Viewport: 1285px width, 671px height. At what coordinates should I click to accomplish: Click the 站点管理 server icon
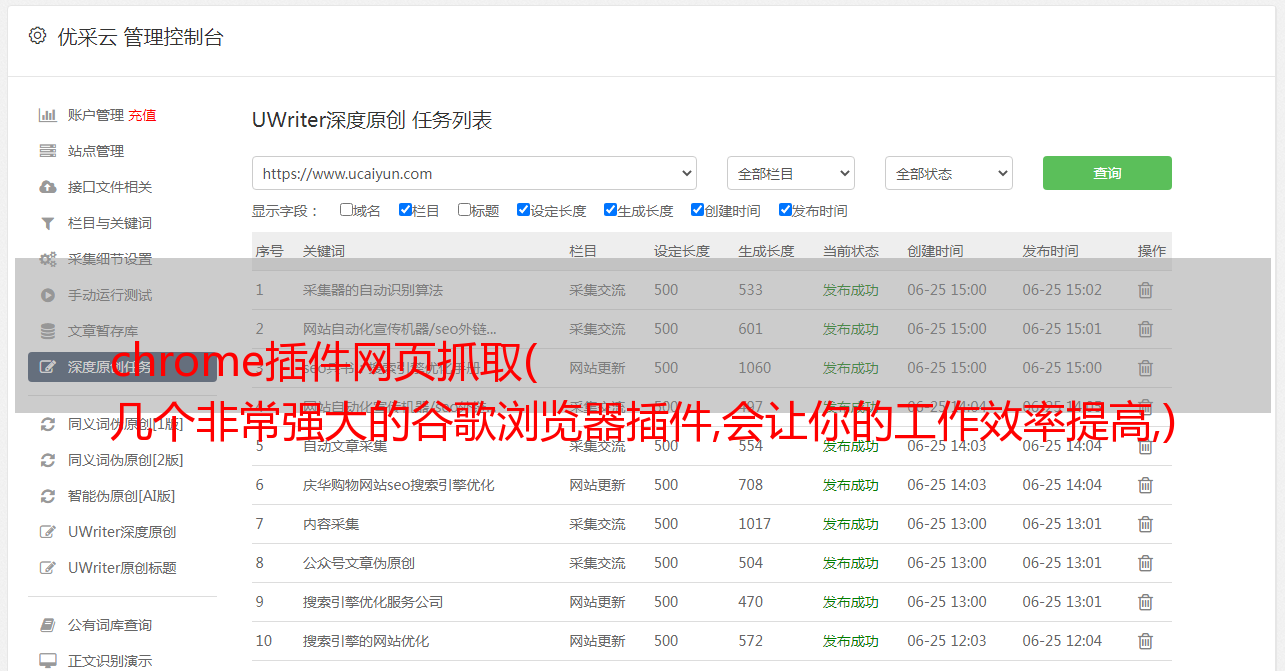(x=47, y=151)
